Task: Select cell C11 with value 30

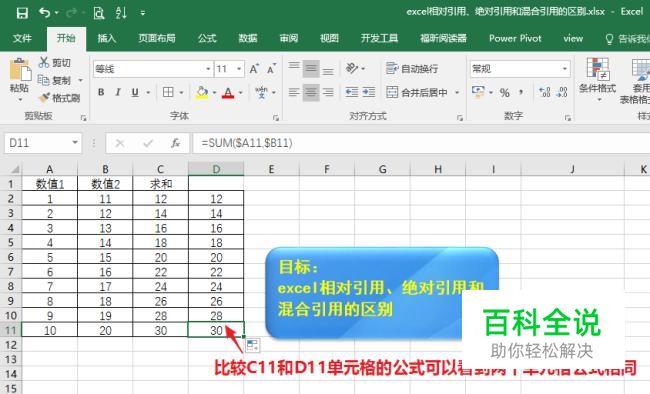Action: point(160,330)
